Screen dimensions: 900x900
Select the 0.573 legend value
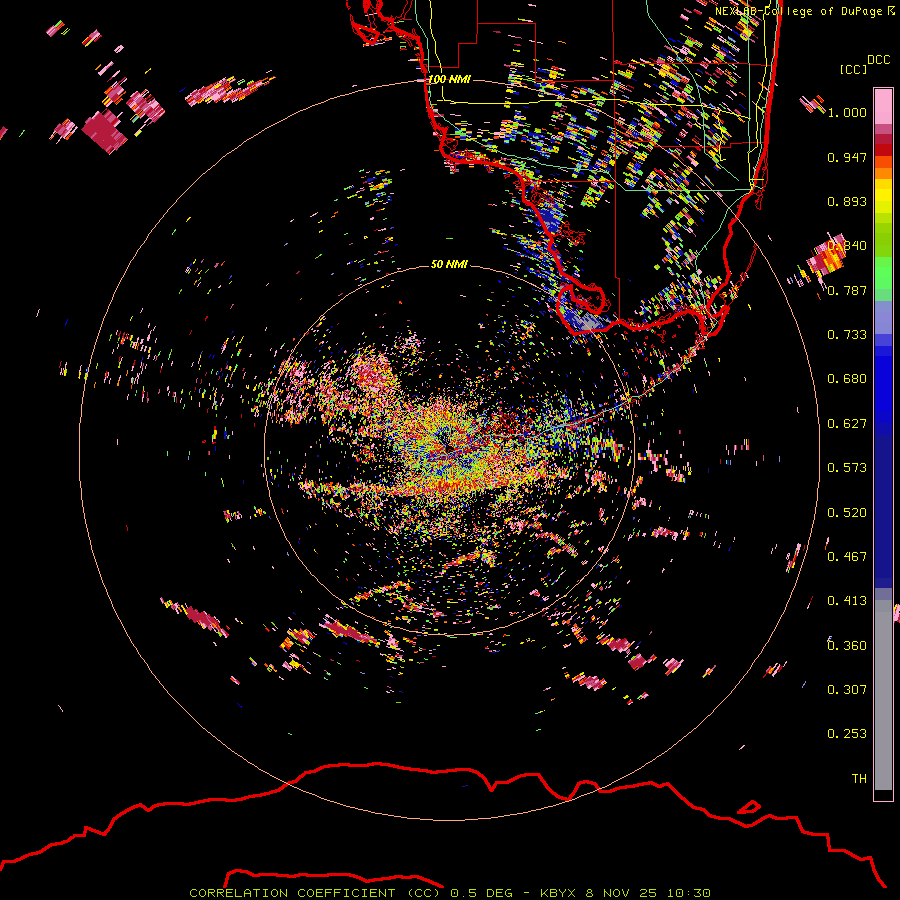(847, 468)
